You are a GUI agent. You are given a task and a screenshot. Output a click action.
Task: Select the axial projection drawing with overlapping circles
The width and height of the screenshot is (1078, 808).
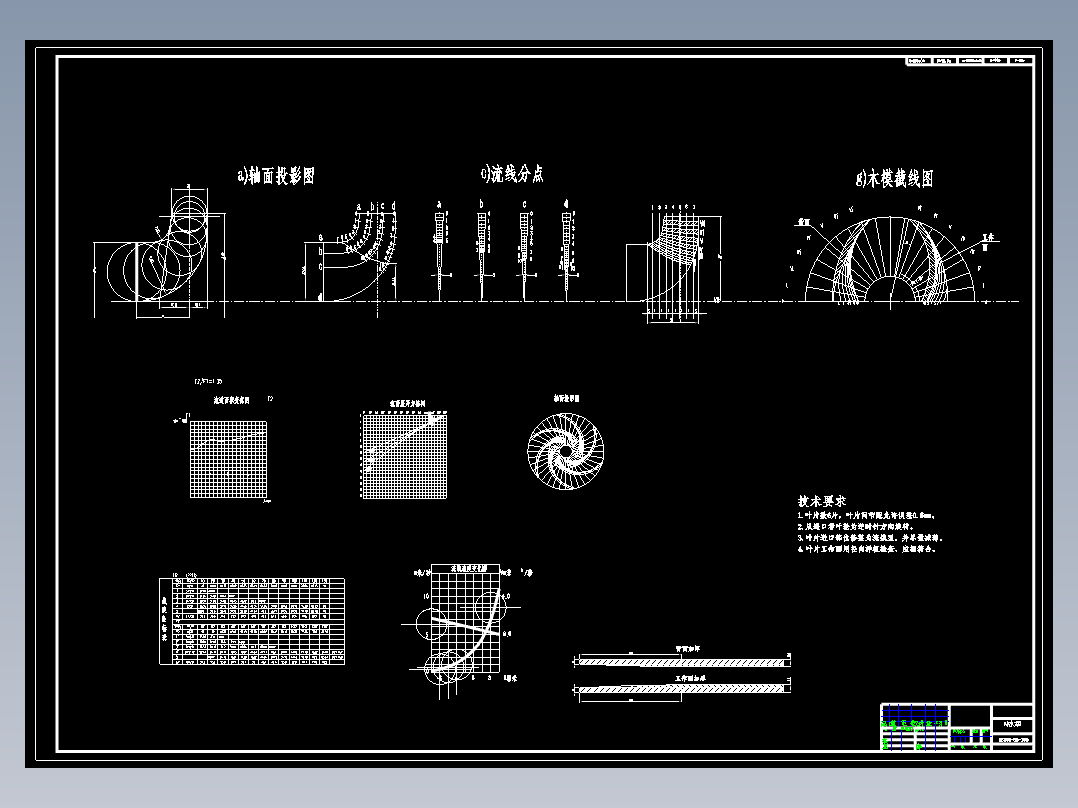(x=160, y=252)
